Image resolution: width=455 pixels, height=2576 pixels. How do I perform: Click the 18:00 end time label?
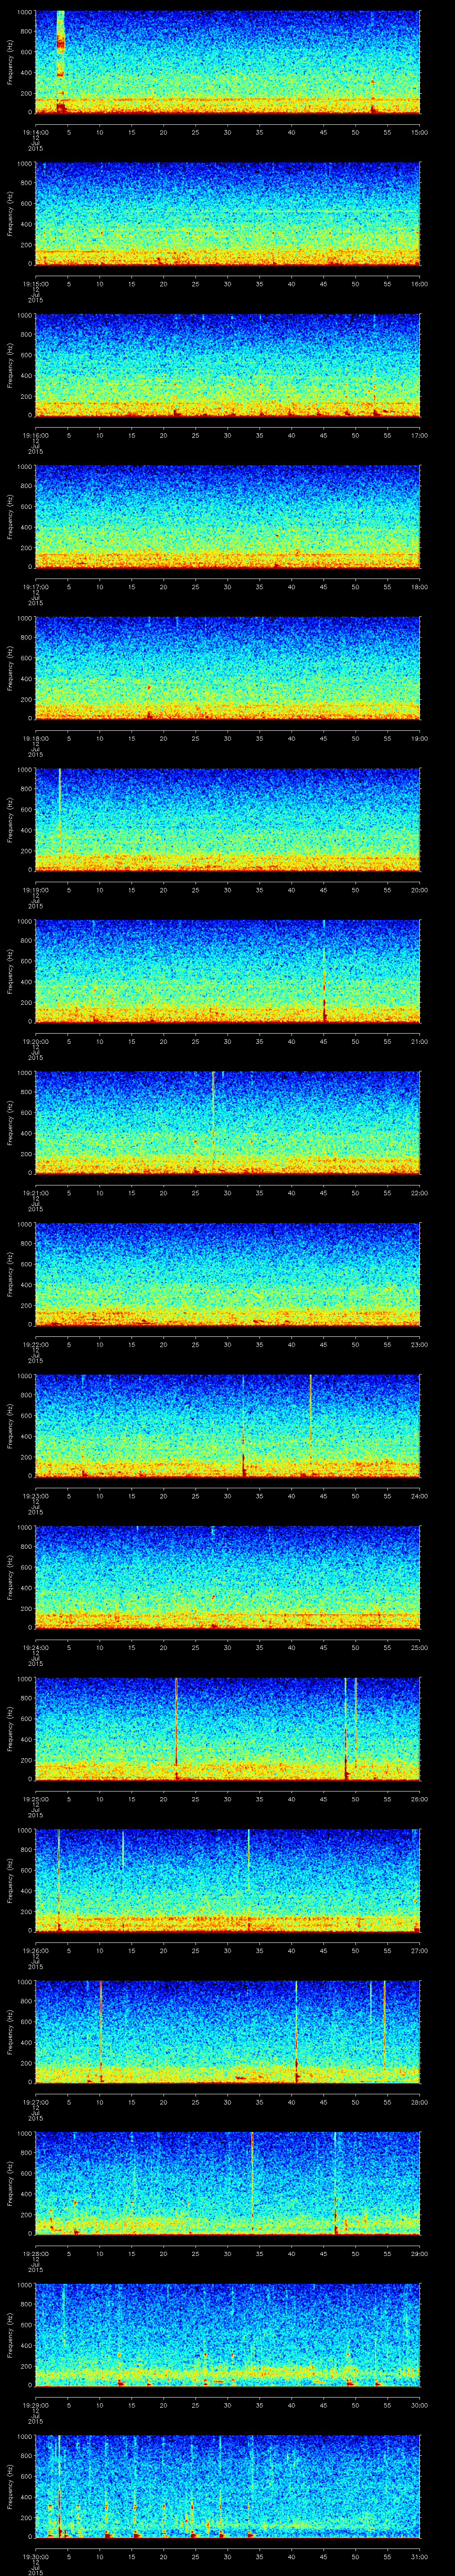point(419,586)
